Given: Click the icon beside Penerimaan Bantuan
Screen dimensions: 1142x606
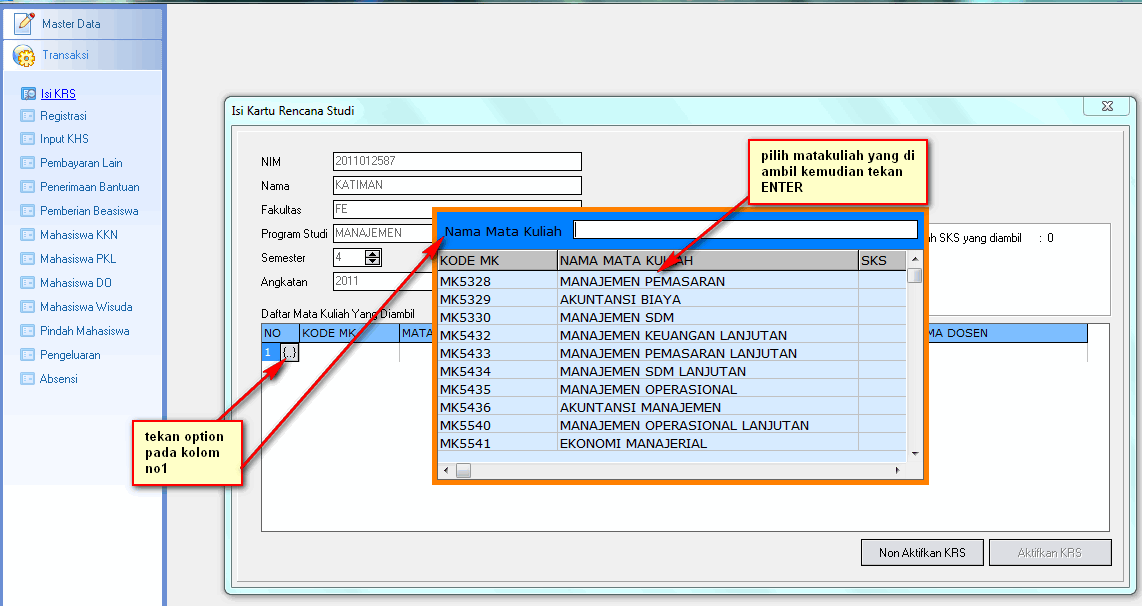Looking at the screenshot, I should (28, 187).
